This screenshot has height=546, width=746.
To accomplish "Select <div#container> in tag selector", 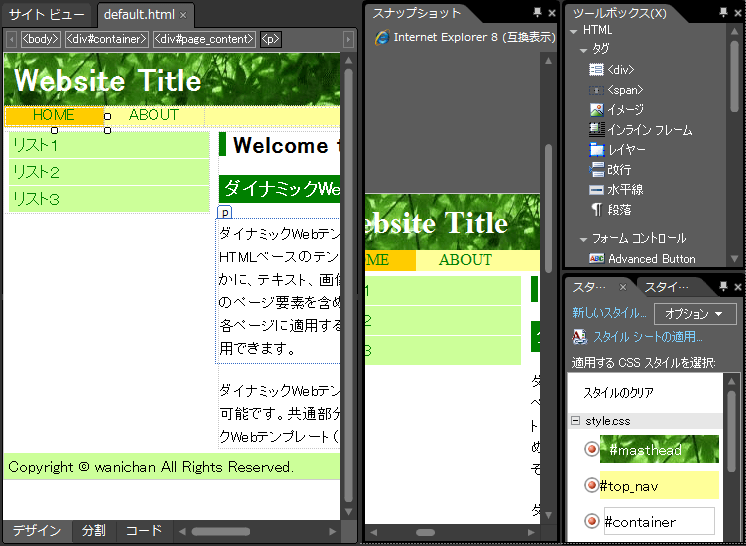I will [x=107, y=39].
